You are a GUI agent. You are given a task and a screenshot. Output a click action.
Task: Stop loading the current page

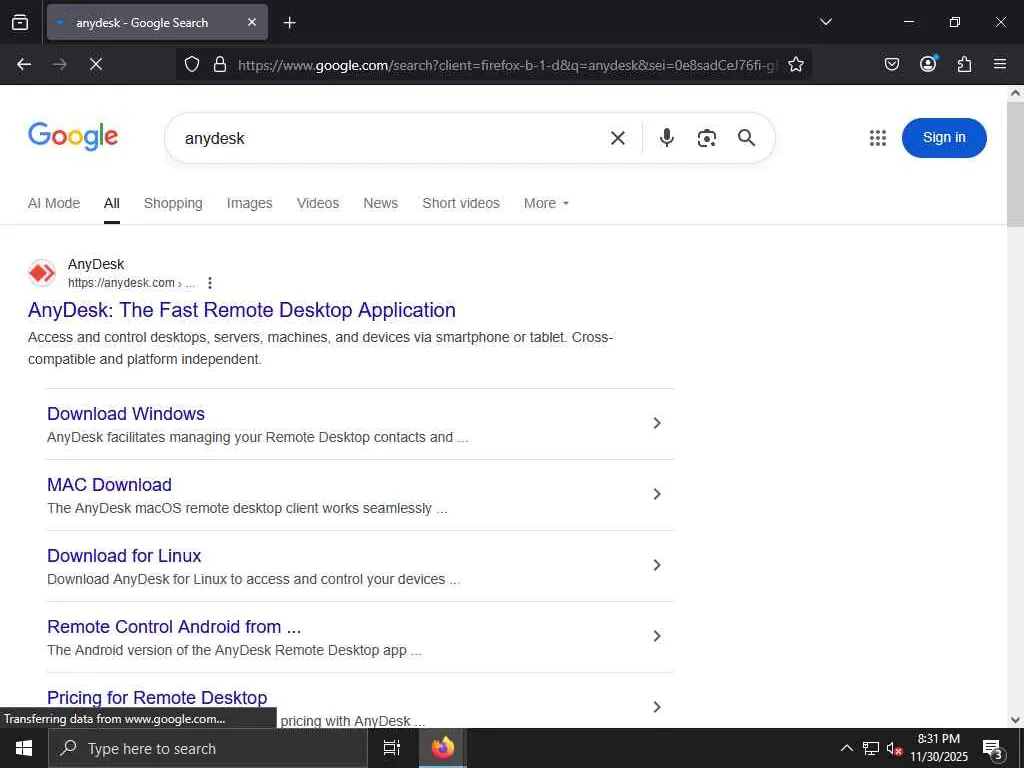[96, 64]
